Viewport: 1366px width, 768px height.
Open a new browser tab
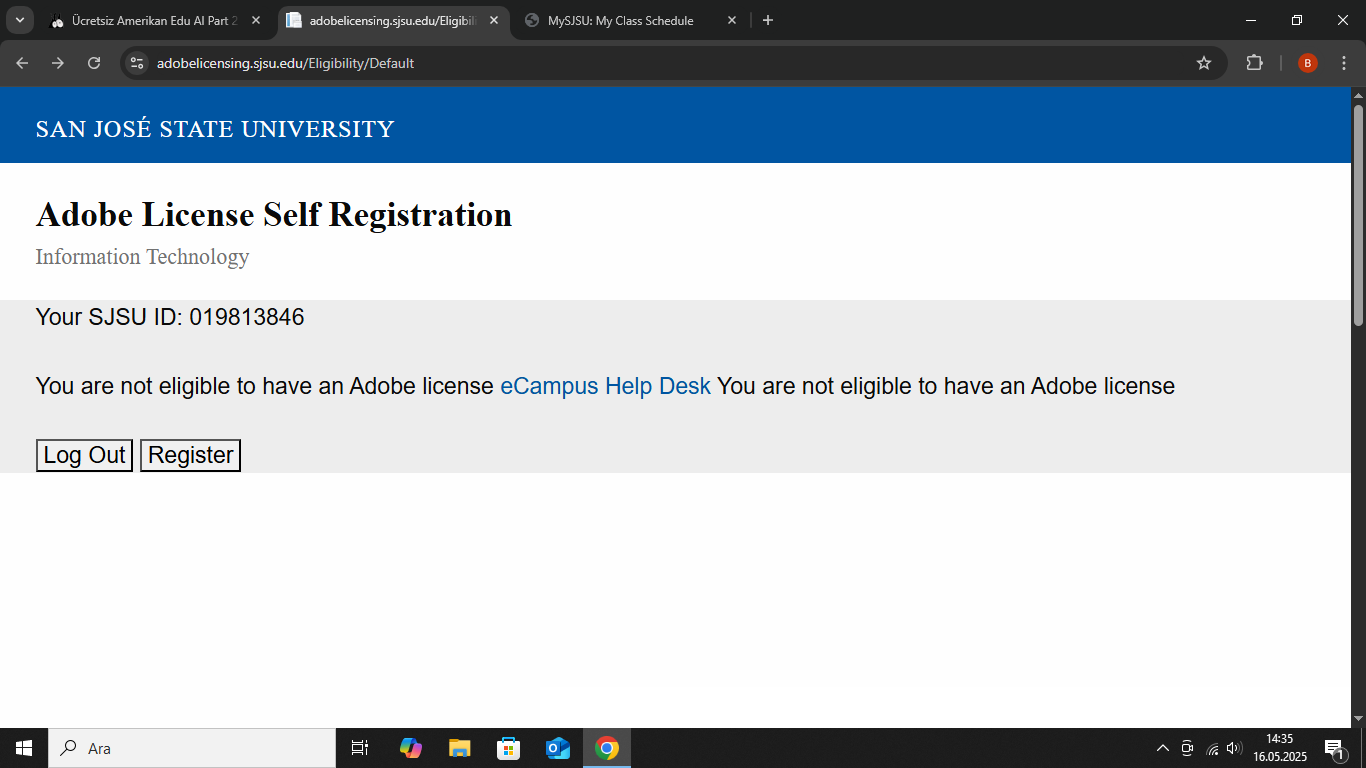(x=768, y=20)
